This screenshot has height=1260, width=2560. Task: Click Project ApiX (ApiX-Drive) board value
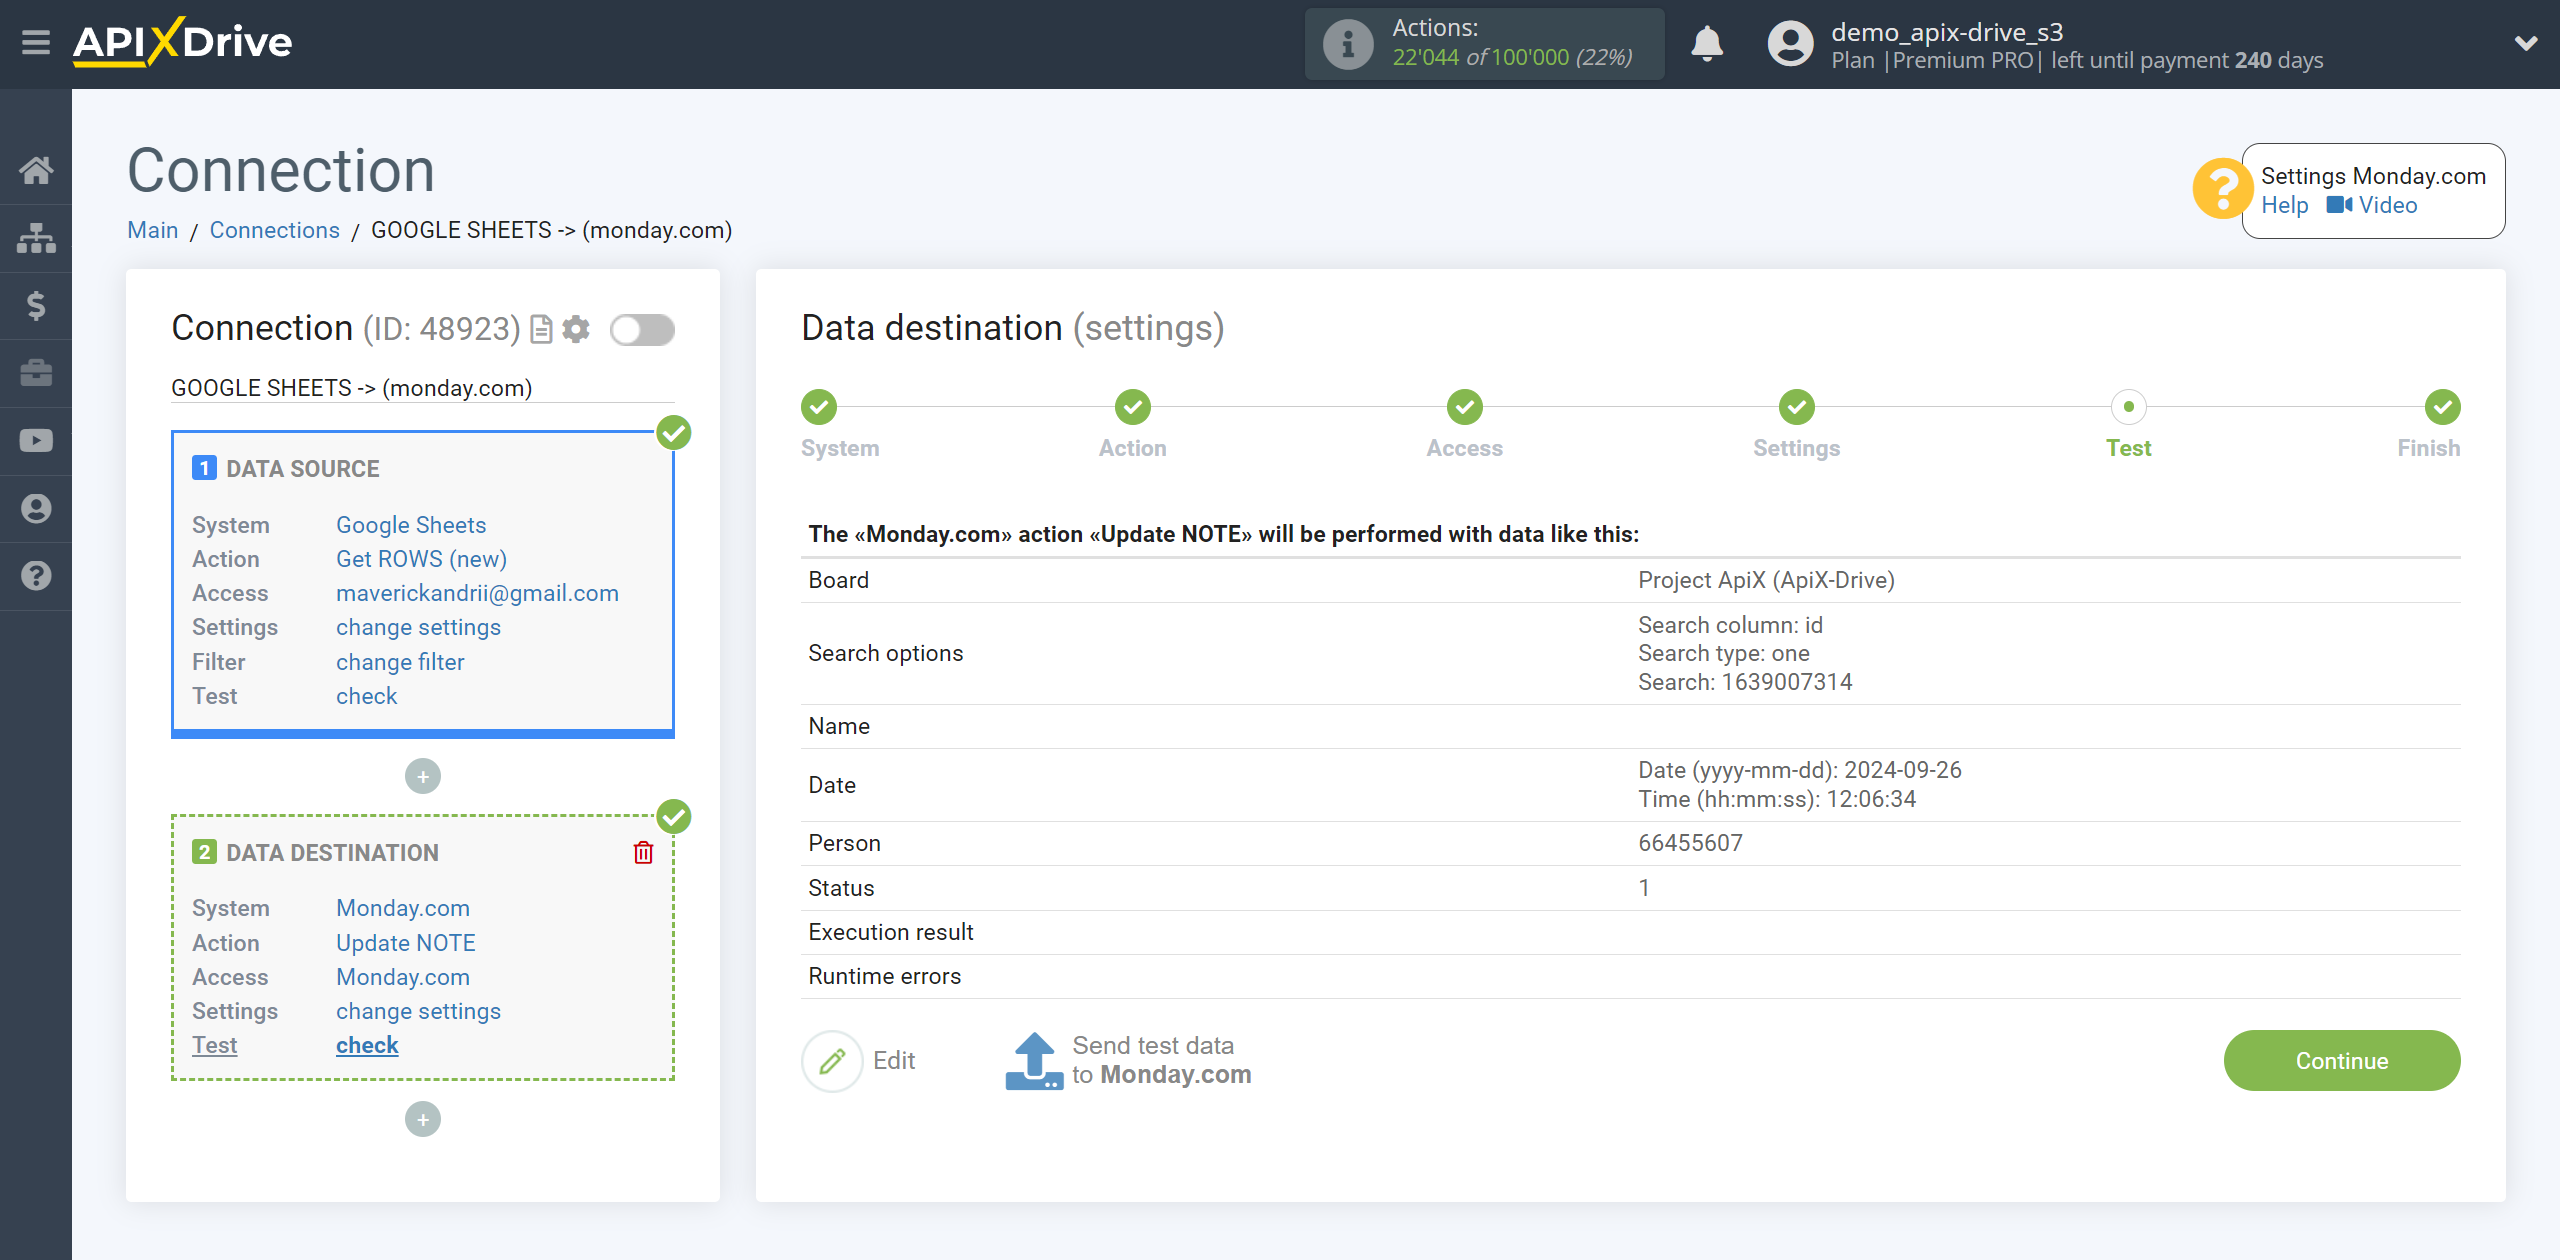[1766, 580]
